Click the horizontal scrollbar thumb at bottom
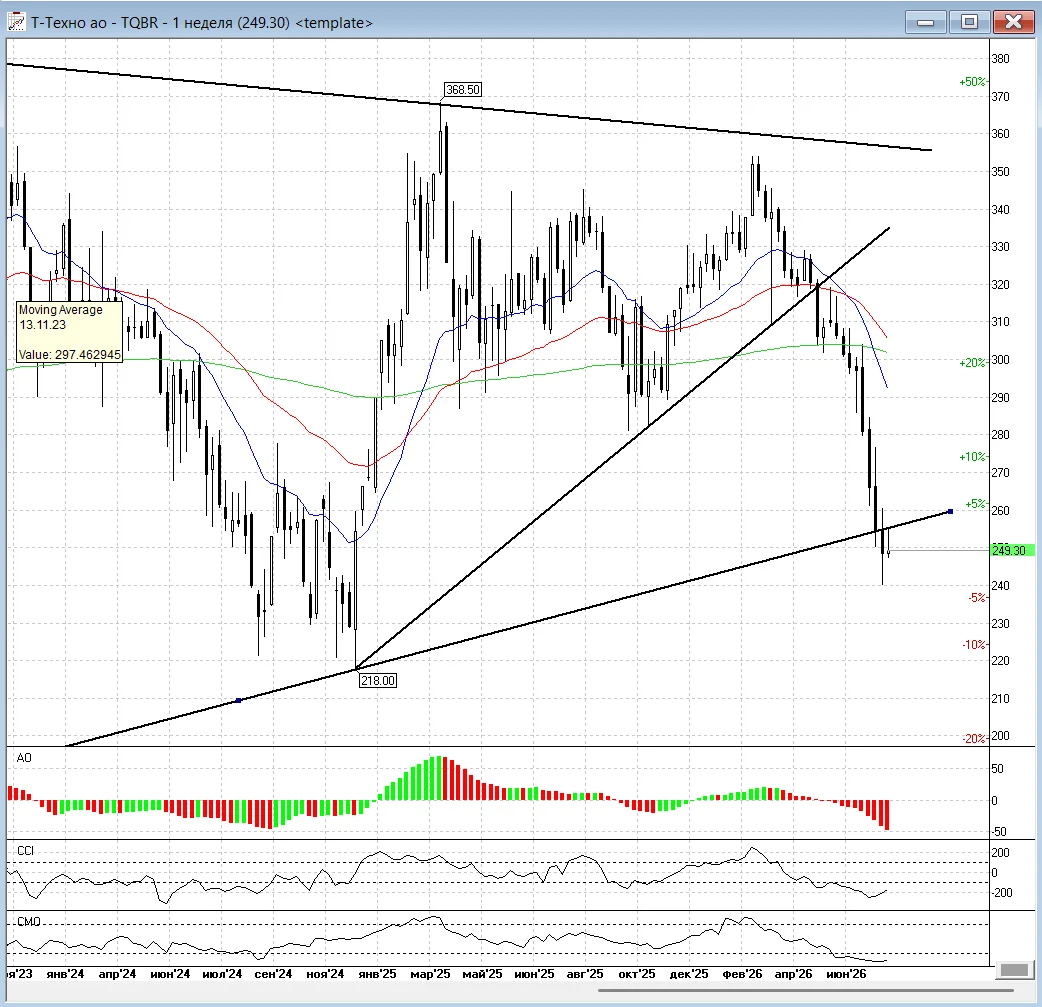 pyautogui.click(x=805, y=990)
